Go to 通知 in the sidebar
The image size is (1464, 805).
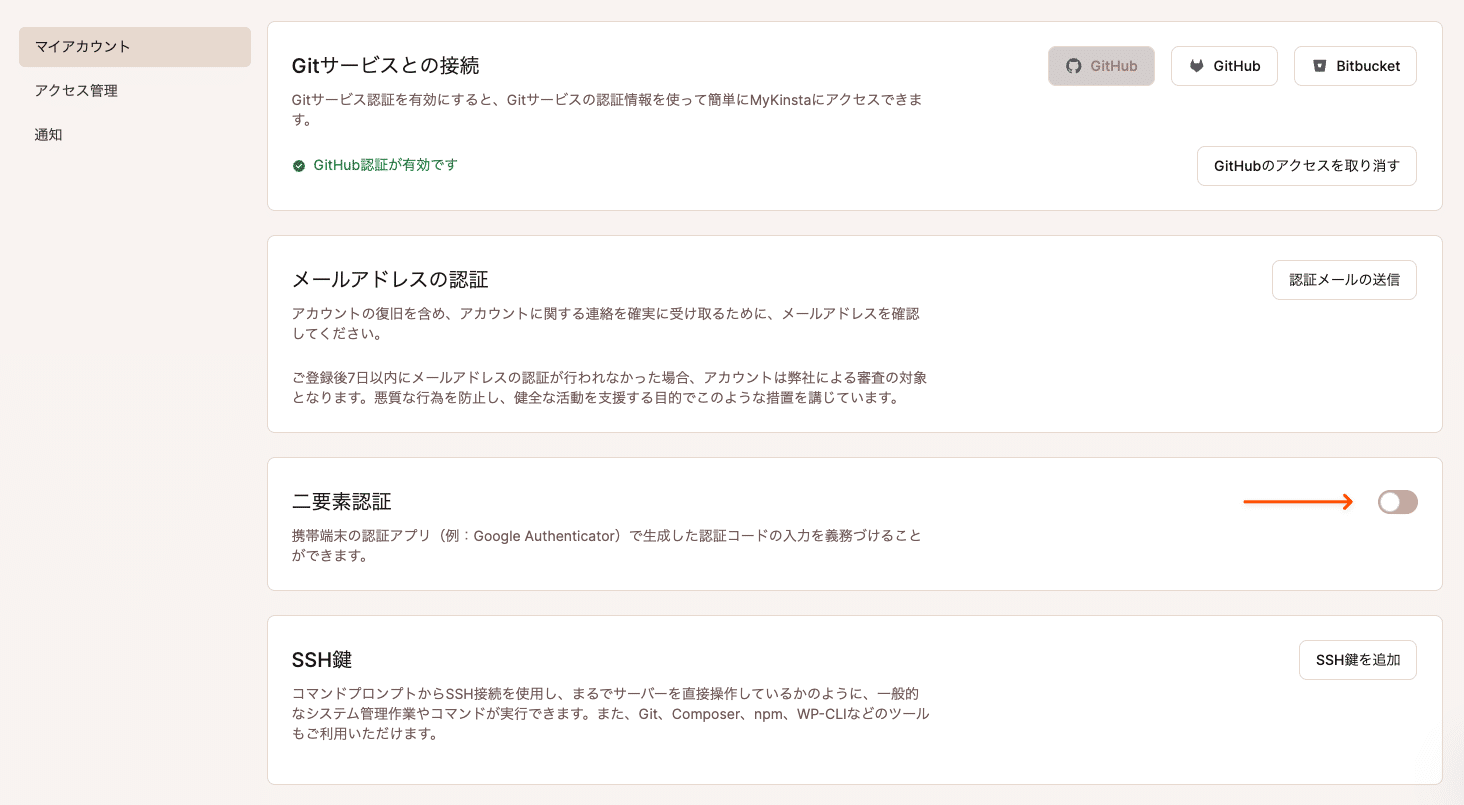click(49, 135)
